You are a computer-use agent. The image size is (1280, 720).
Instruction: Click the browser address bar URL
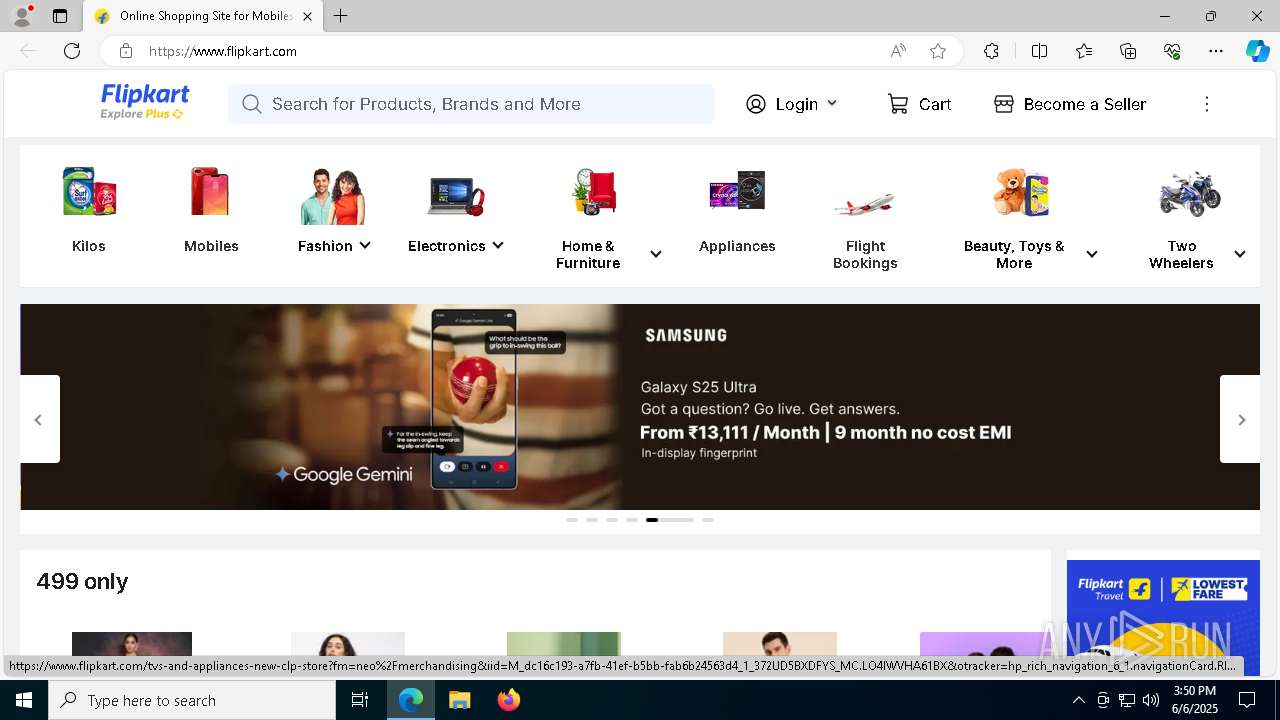point(223,51)
